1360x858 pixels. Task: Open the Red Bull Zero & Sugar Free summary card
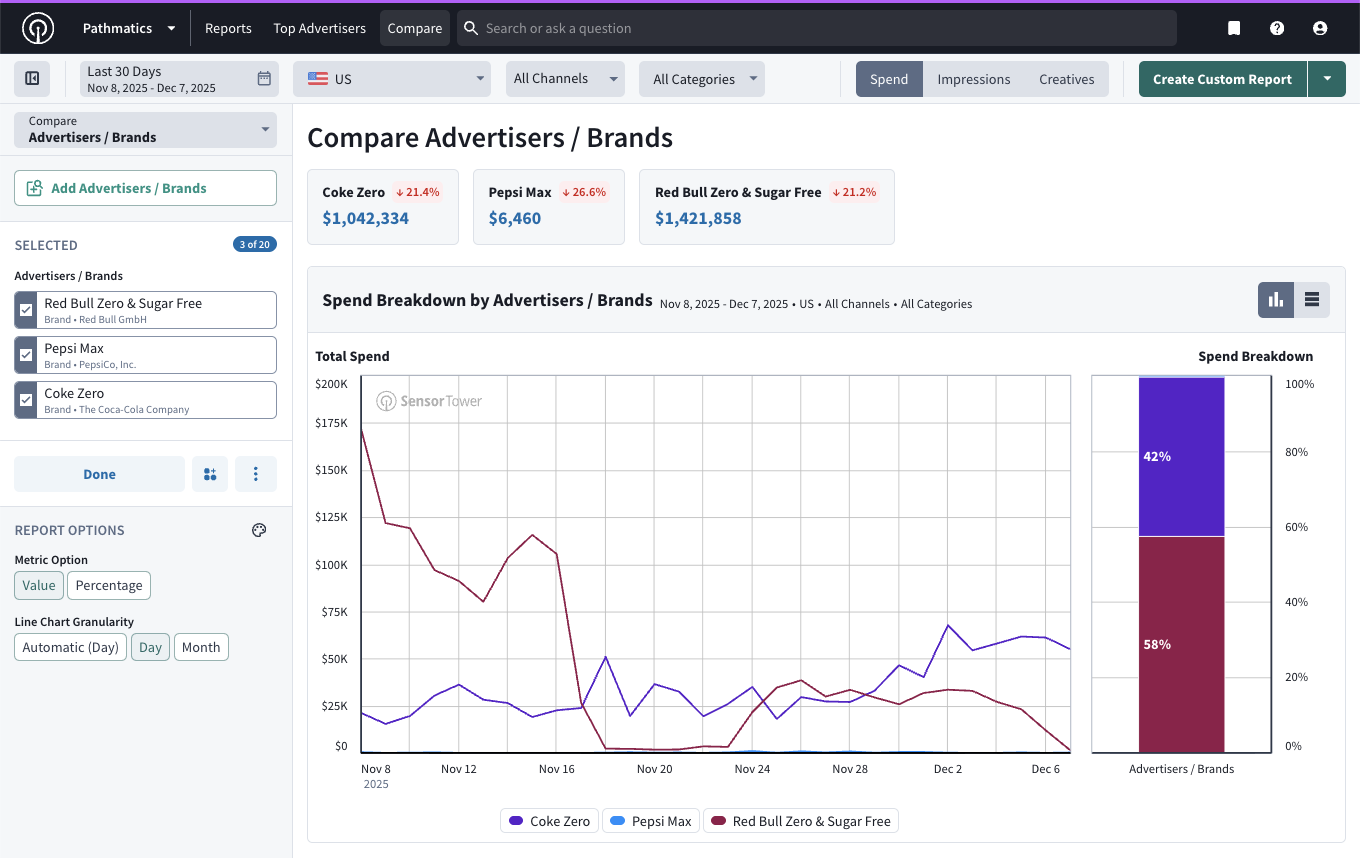tap(767, 207)
